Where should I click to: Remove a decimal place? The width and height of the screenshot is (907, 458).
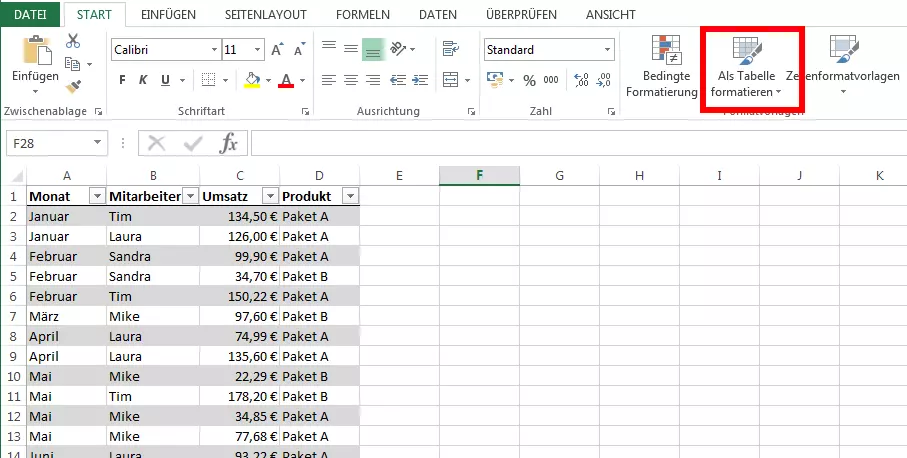coord(603,80)
